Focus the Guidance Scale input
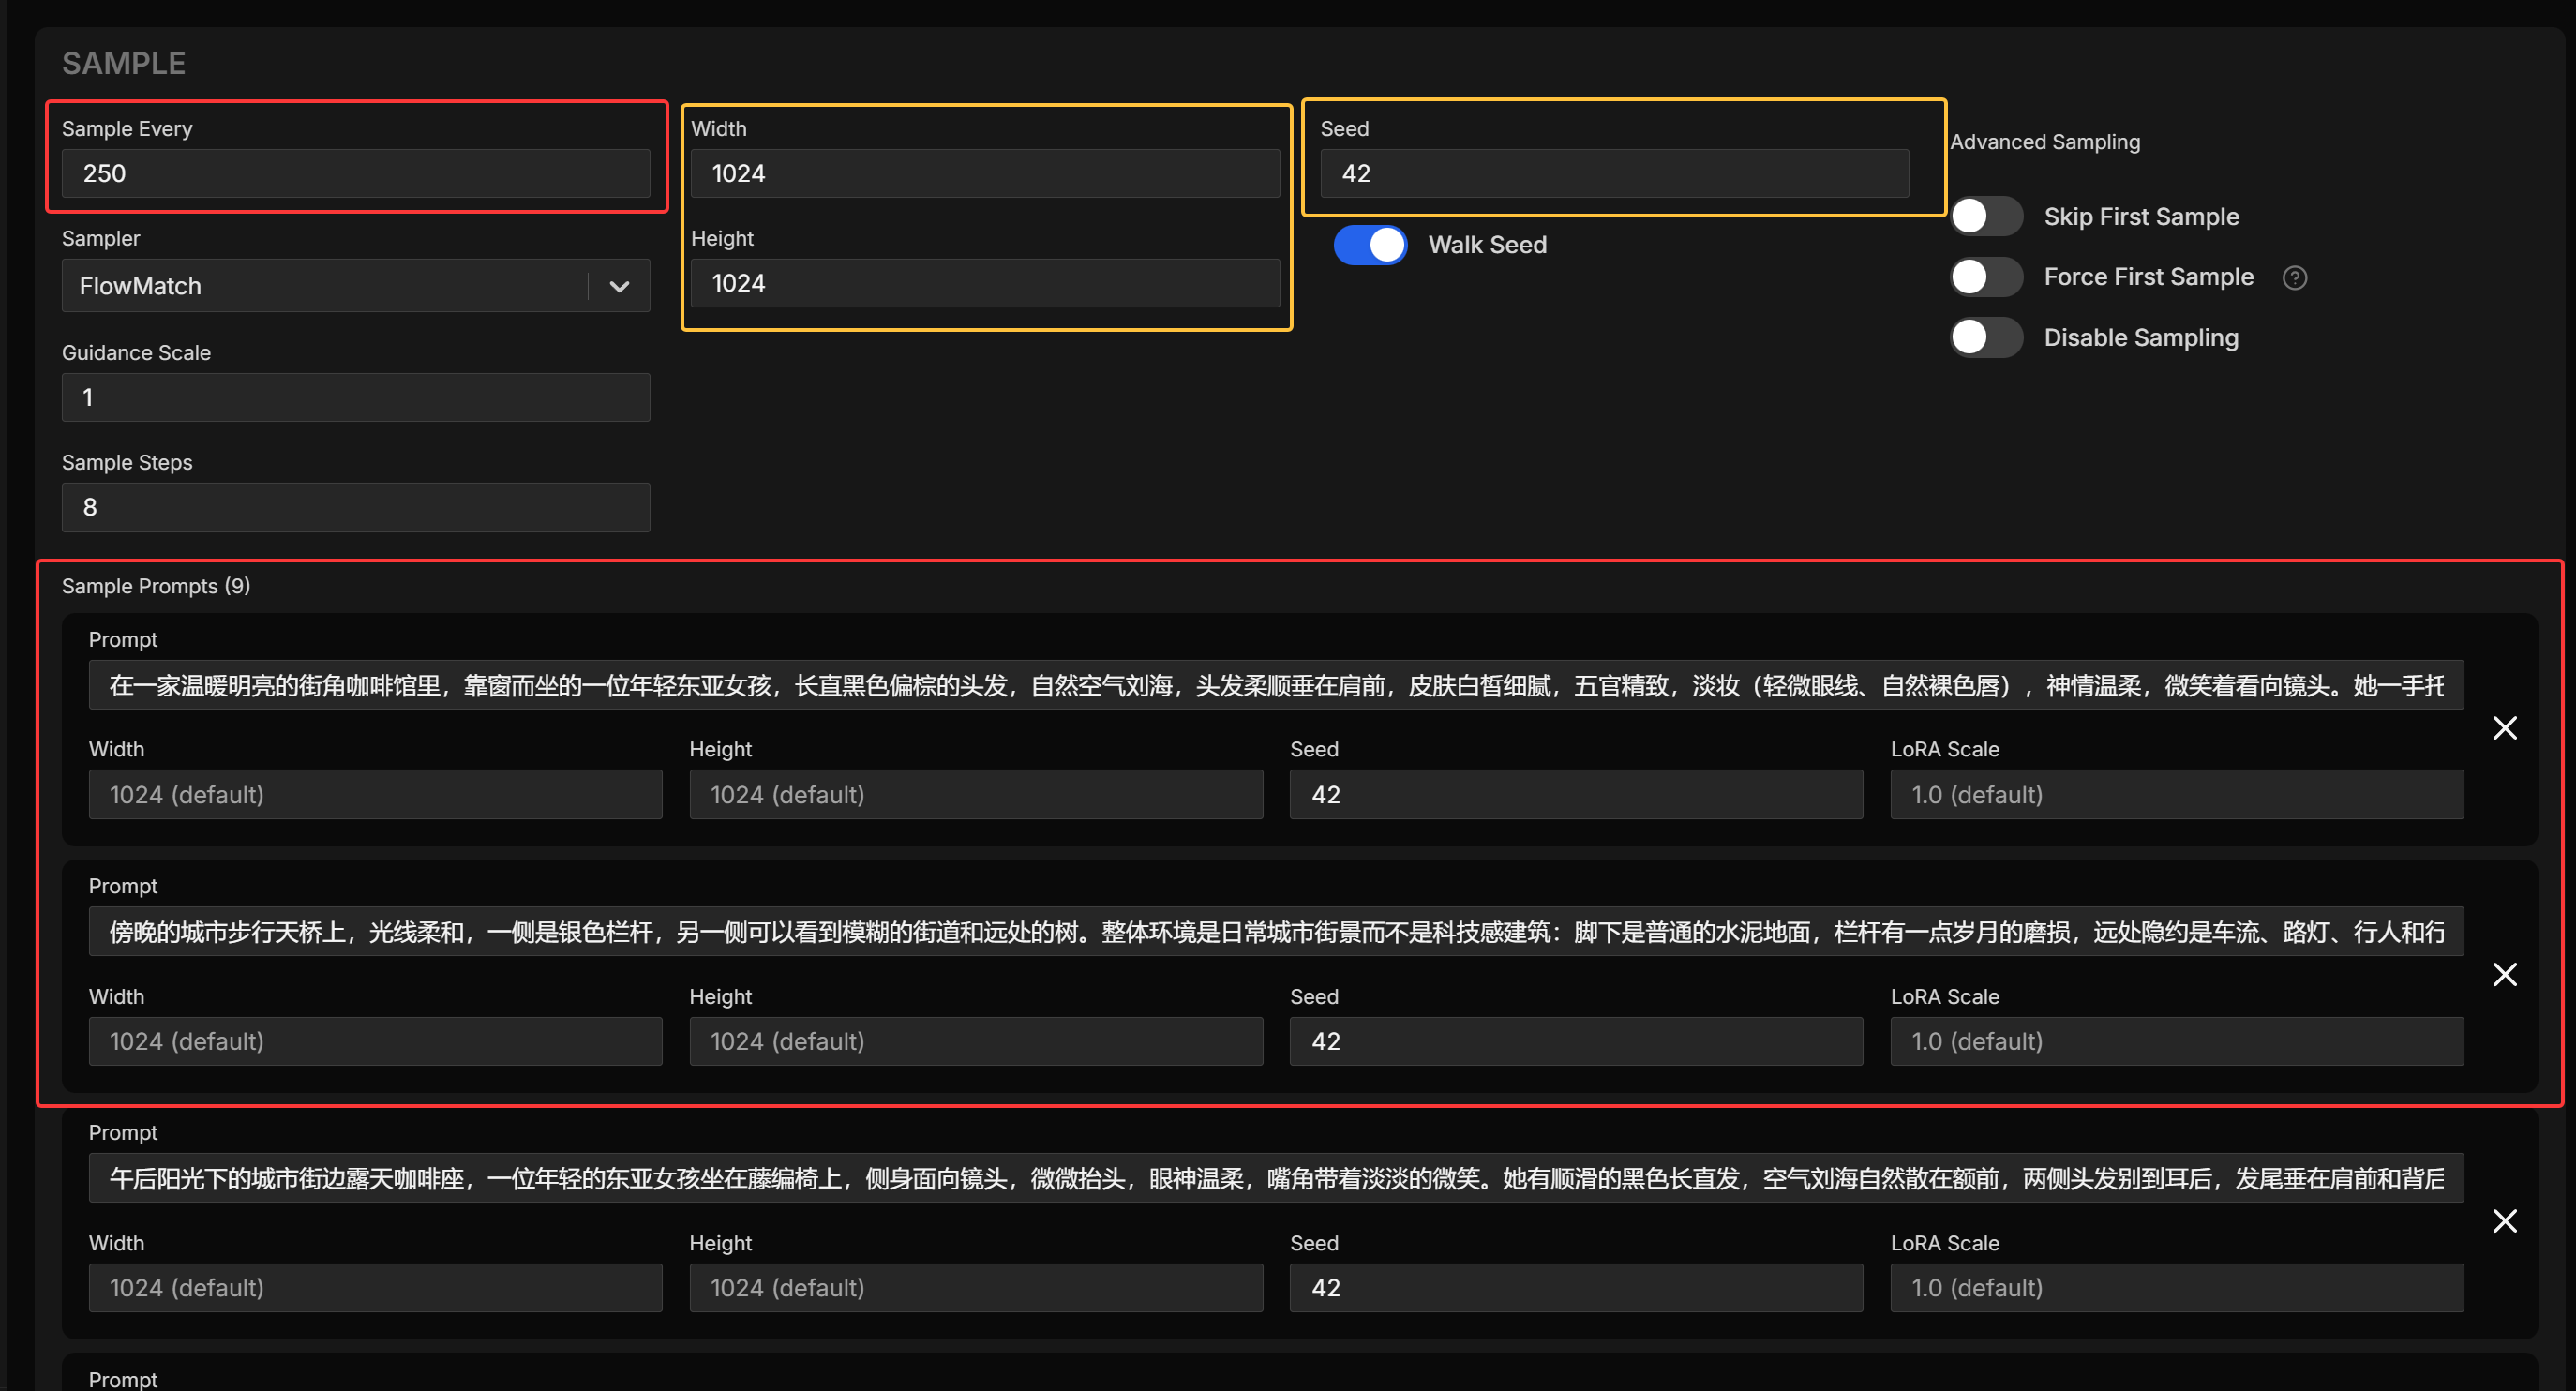The image size is (2576, 1391). pyautogui.click(x=355, y=398)
